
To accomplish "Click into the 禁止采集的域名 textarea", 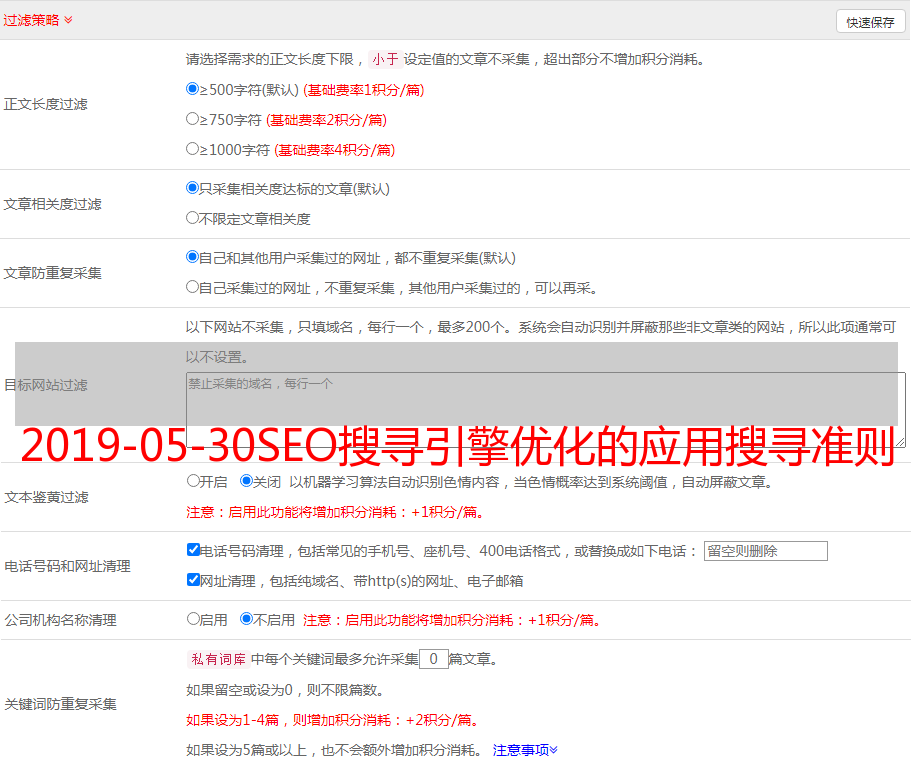I will [x=546, y=410].
